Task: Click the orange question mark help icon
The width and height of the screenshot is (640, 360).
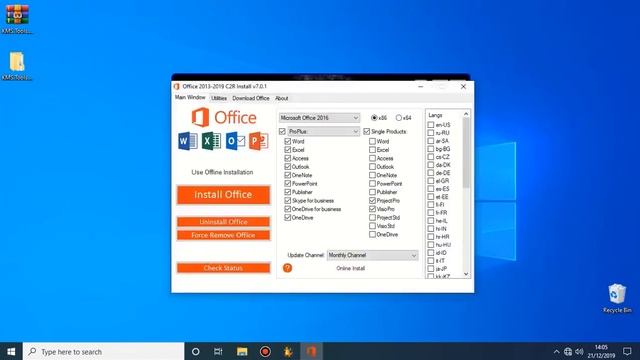Action: tap(287, 268)
